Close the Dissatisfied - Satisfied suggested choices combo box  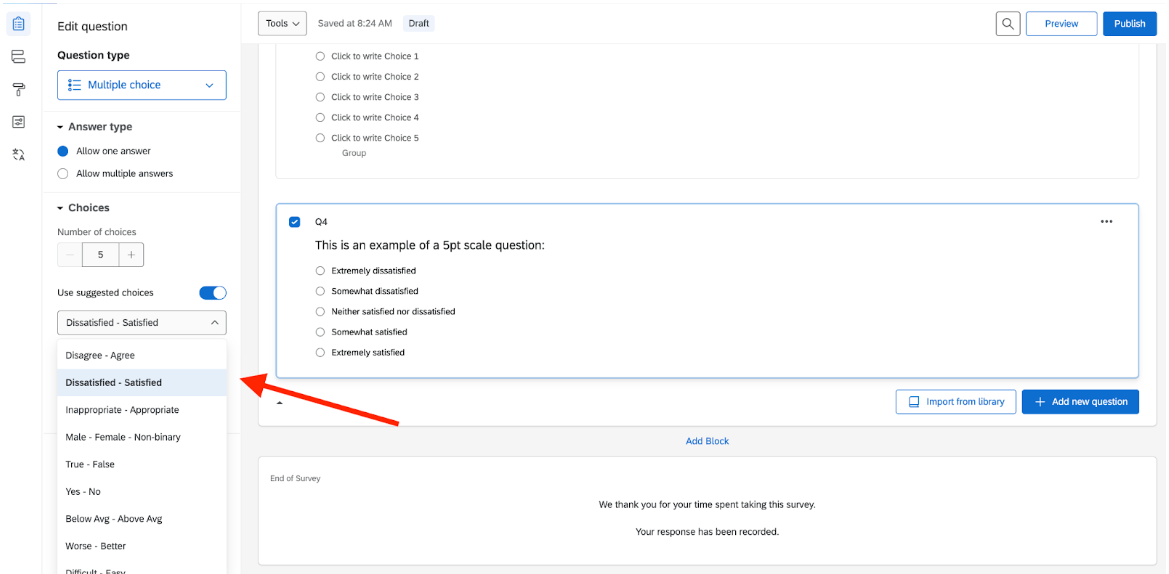coord(142,323)
